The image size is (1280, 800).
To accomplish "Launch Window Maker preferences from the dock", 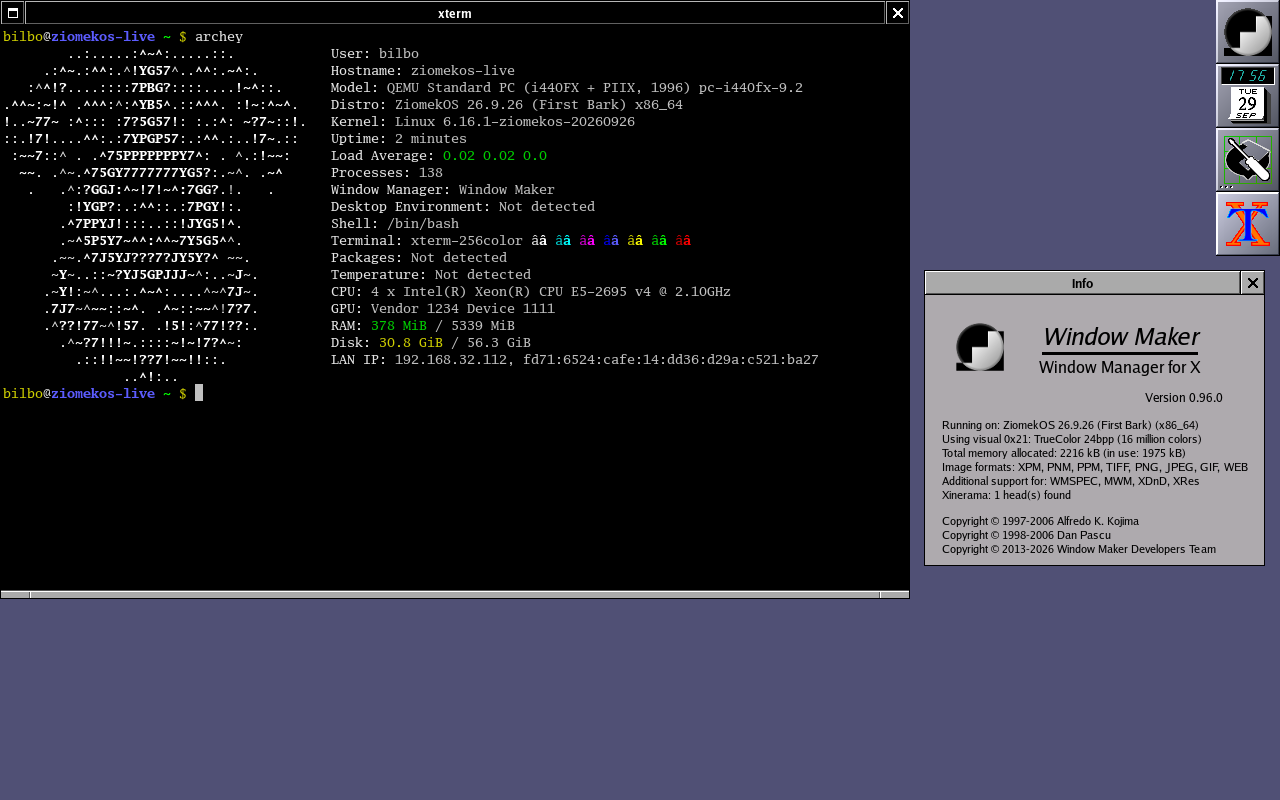I will [x=1247, y=160].
